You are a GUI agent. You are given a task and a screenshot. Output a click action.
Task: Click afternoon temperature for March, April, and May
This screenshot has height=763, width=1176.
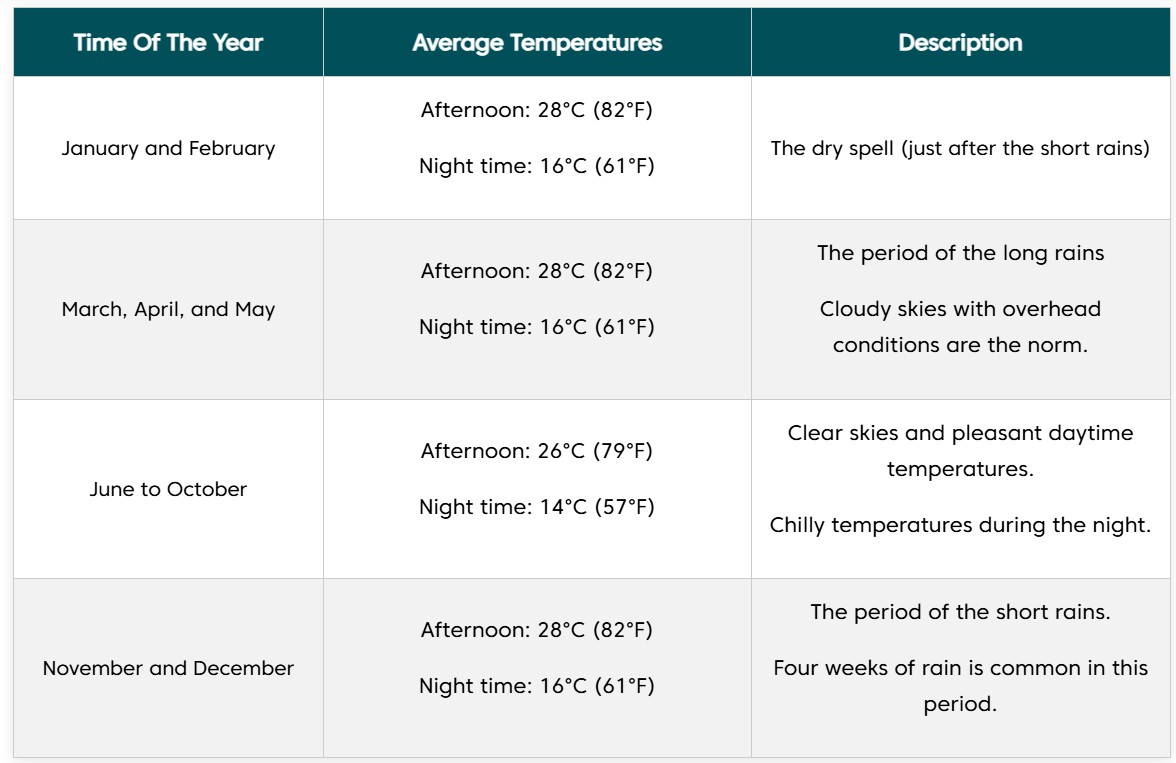537,271
